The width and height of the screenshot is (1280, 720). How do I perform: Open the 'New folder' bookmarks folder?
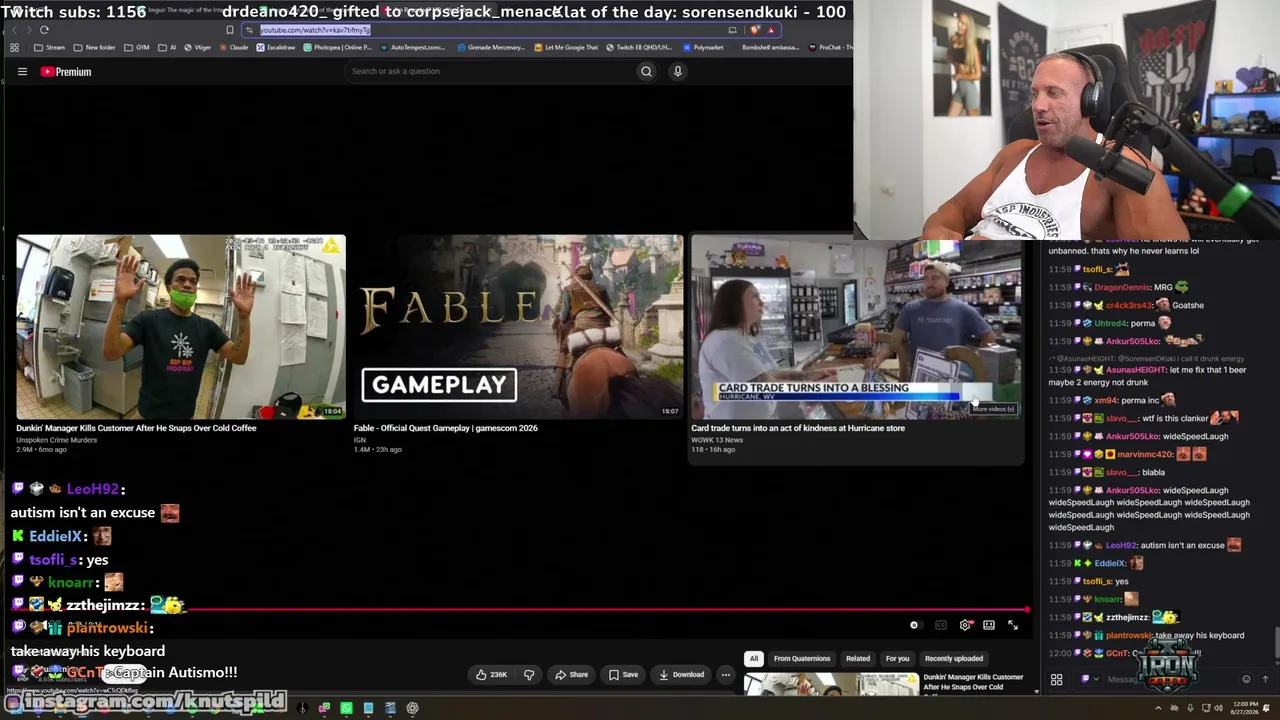click(x=95, y=47)
